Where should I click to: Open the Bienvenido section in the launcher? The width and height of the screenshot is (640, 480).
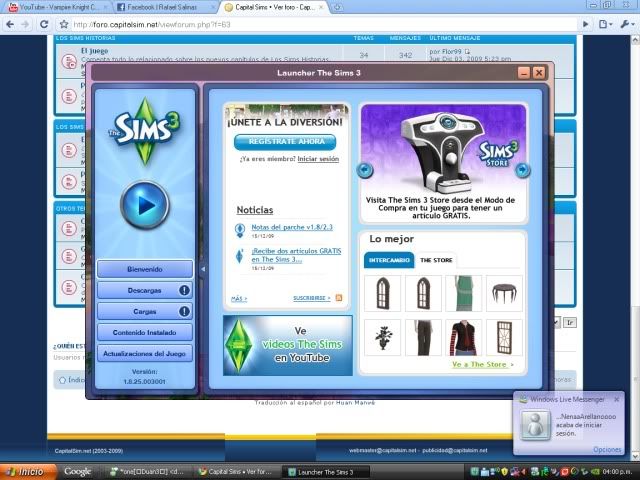tap(144, 269)
